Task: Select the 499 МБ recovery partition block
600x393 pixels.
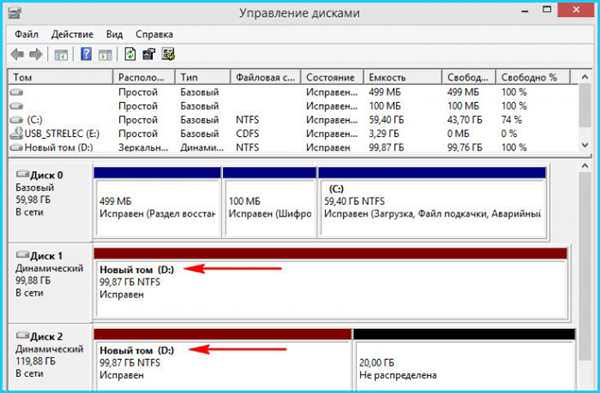Action: [157, 203]
